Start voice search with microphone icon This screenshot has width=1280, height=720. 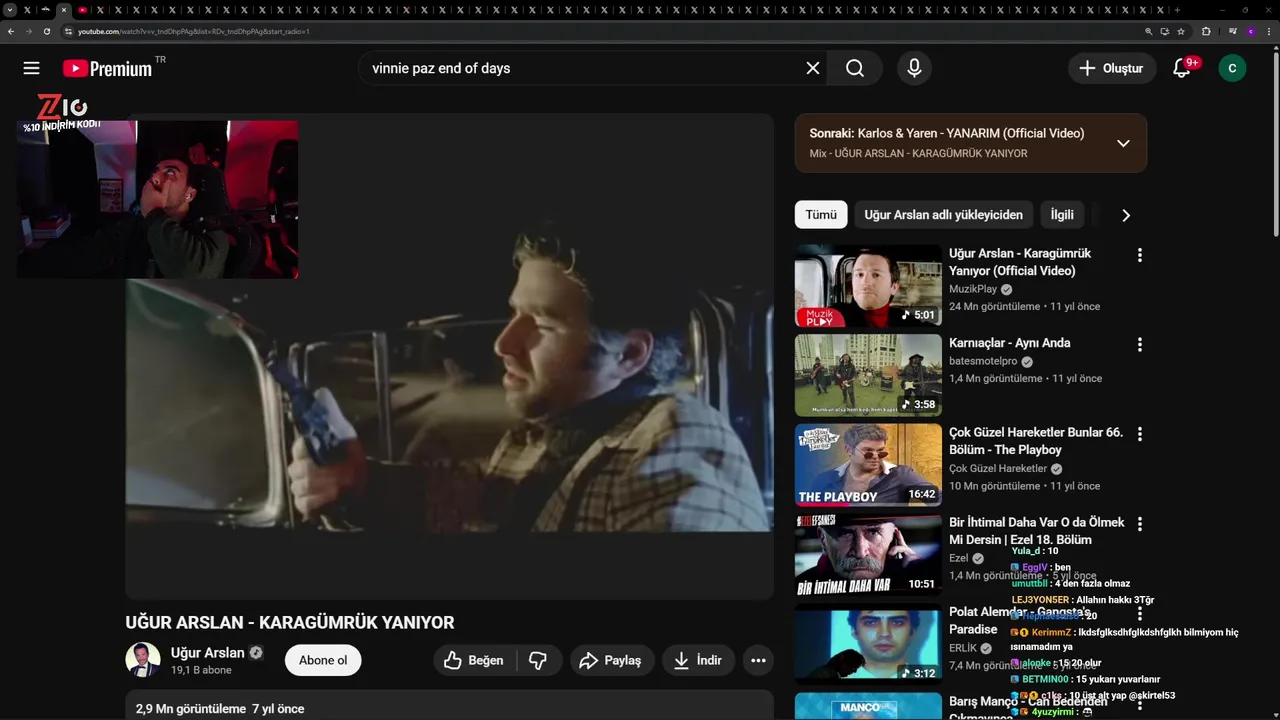click(x=914, y=68)
